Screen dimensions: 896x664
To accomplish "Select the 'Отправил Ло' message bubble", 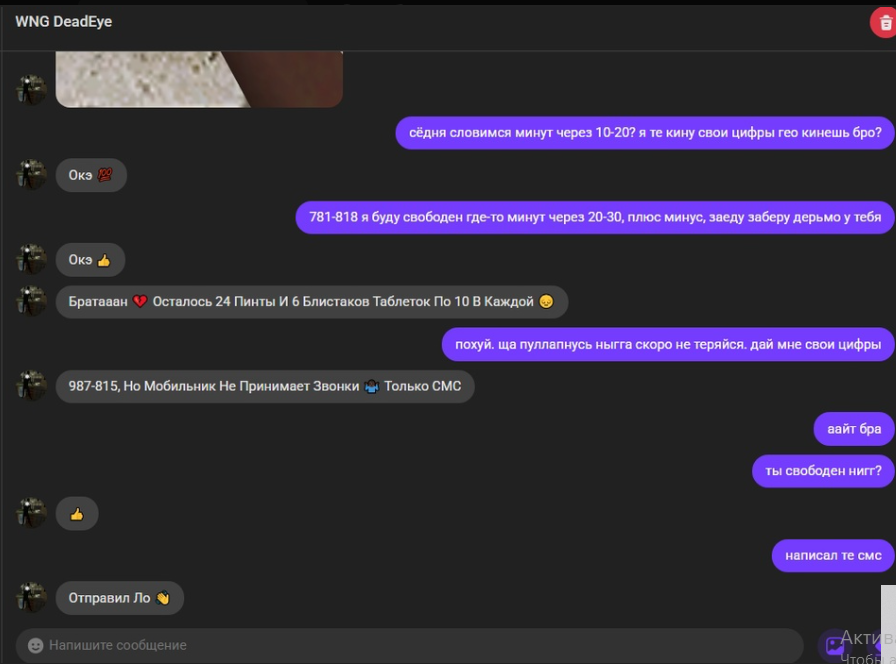I will tap(119, 598).
